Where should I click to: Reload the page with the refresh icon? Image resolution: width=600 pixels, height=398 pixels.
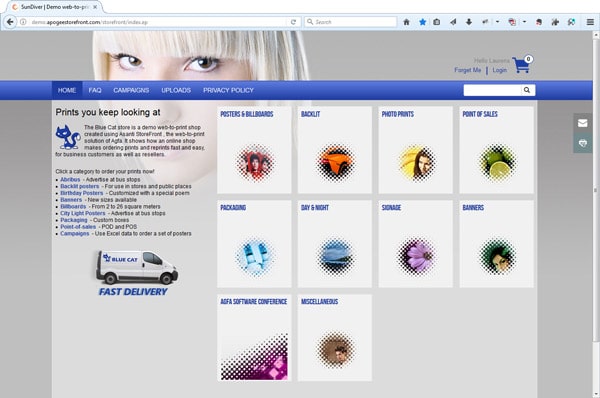pos(293,22)
